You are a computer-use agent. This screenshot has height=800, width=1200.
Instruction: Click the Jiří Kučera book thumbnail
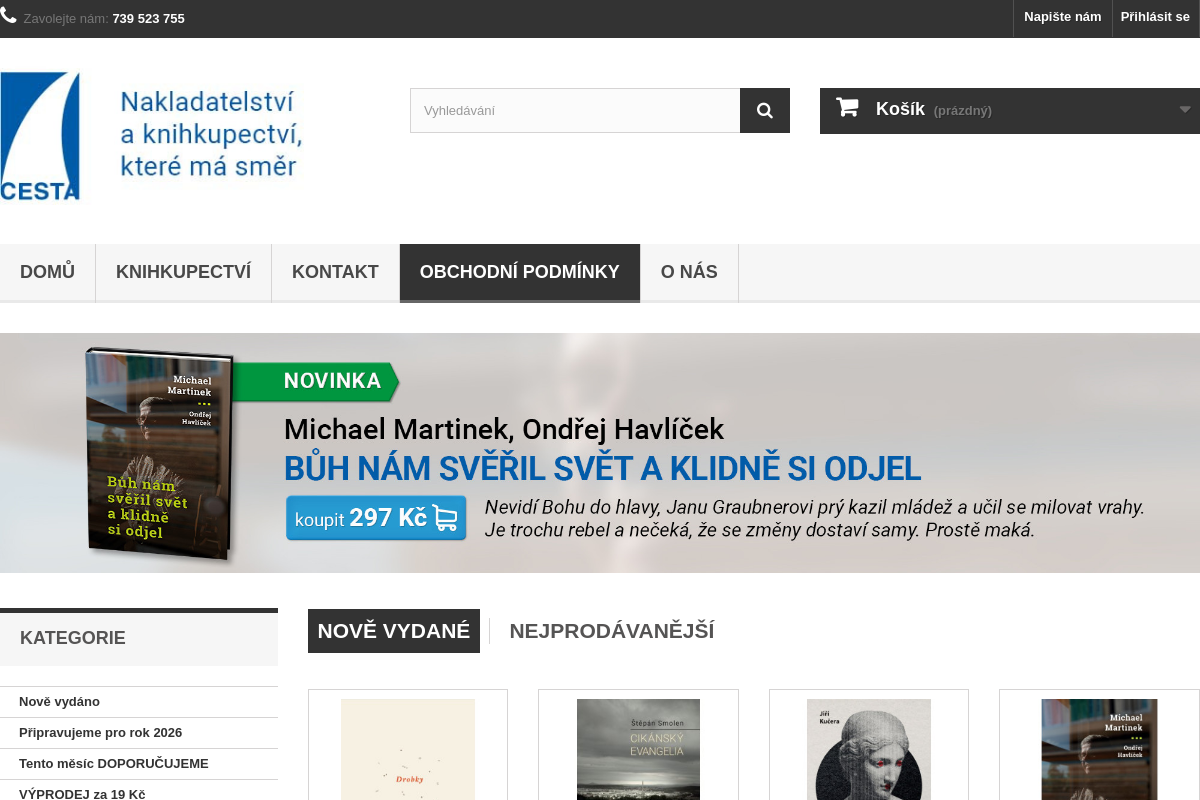869,749
